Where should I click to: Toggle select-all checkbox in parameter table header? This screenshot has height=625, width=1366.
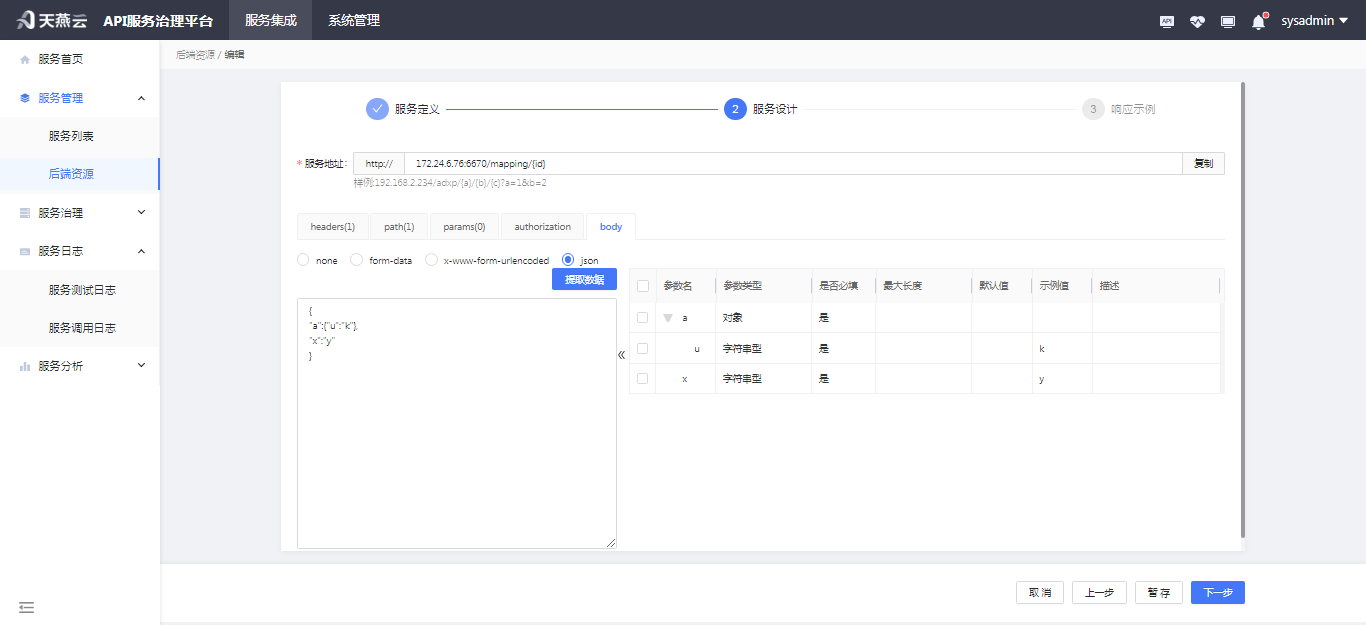pos(643,286)
